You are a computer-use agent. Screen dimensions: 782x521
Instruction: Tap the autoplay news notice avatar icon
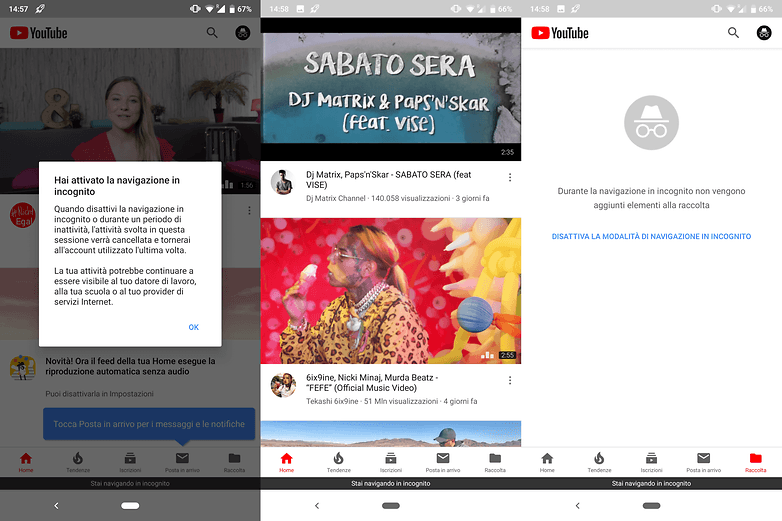pyautogui.click(x=22, y=367)
